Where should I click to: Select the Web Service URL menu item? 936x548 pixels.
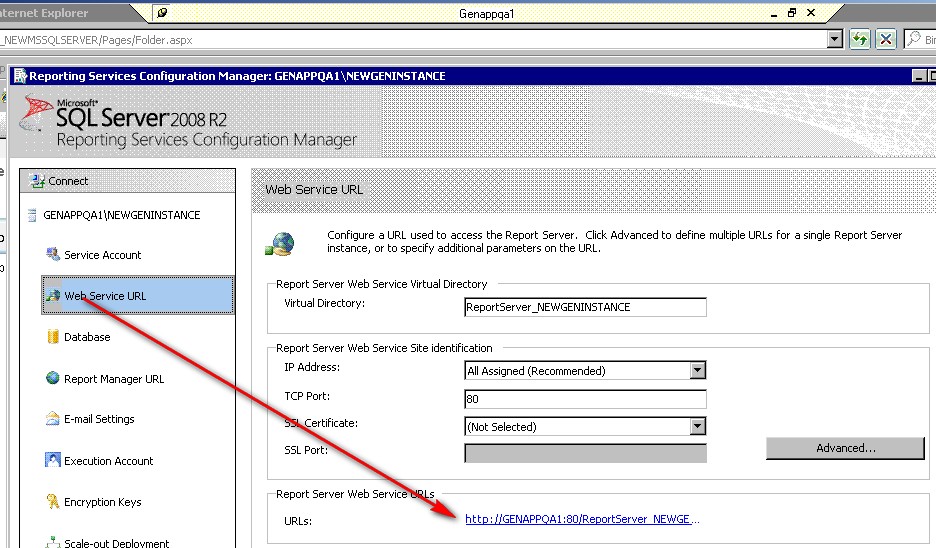[138, 295]
